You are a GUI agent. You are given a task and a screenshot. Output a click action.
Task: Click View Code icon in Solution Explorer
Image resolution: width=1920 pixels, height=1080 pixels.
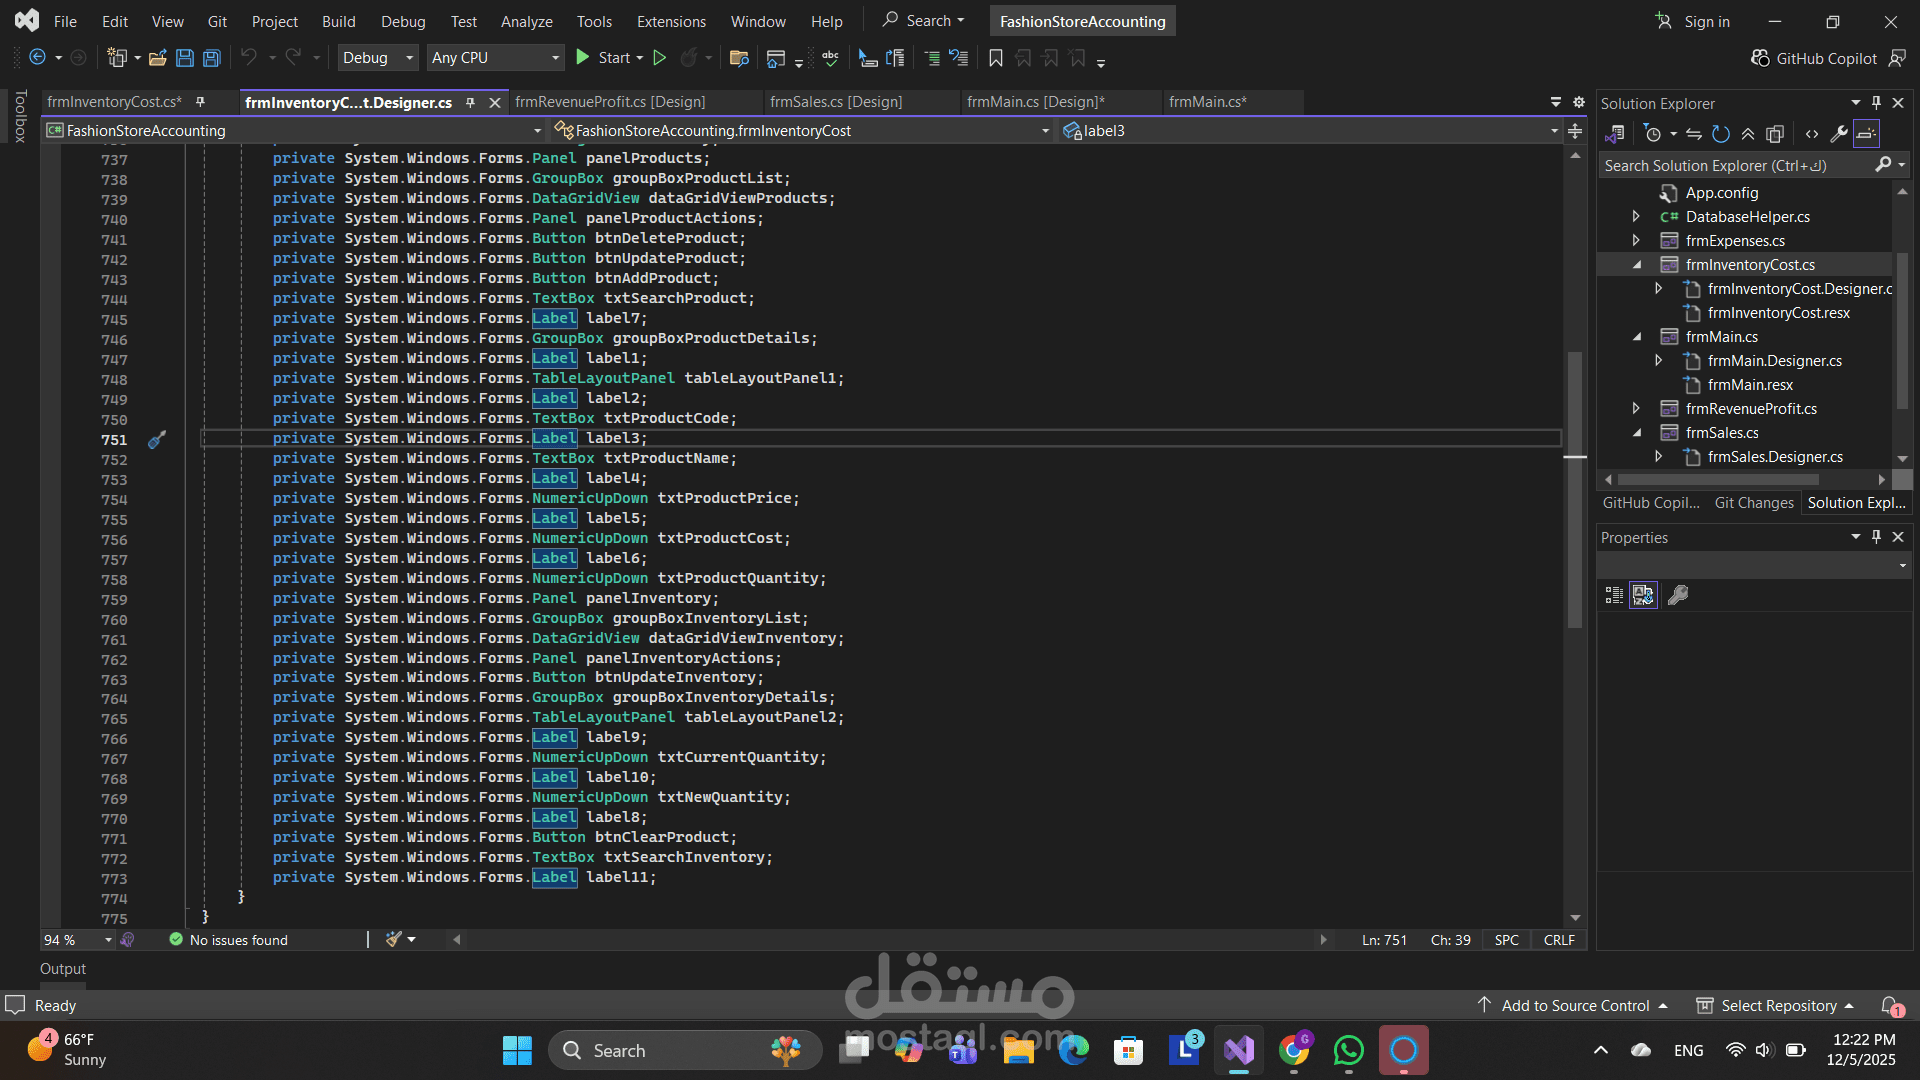[1811, 134]
